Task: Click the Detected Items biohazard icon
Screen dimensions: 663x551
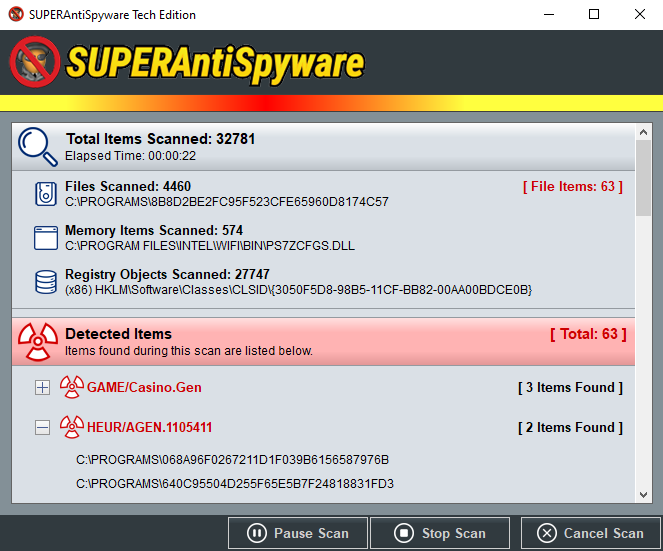Action: tap(38, 342)
